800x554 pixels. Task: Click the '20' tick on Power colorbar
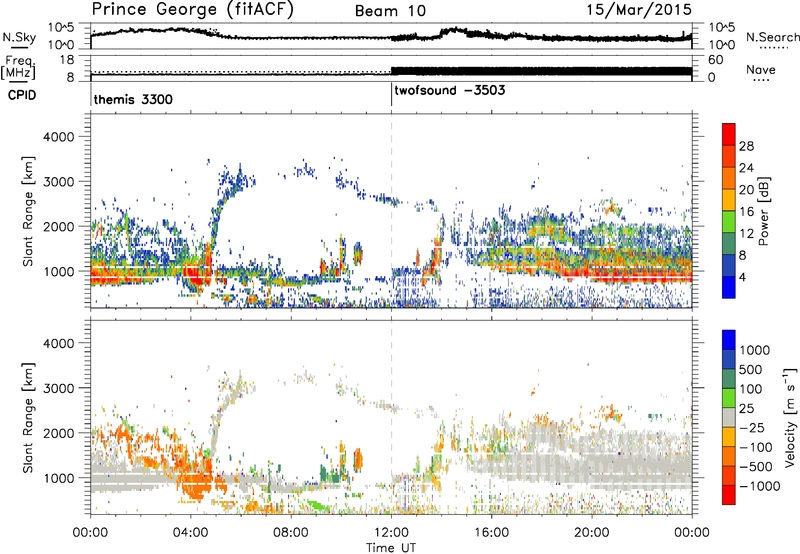click(x=746, y=190)
